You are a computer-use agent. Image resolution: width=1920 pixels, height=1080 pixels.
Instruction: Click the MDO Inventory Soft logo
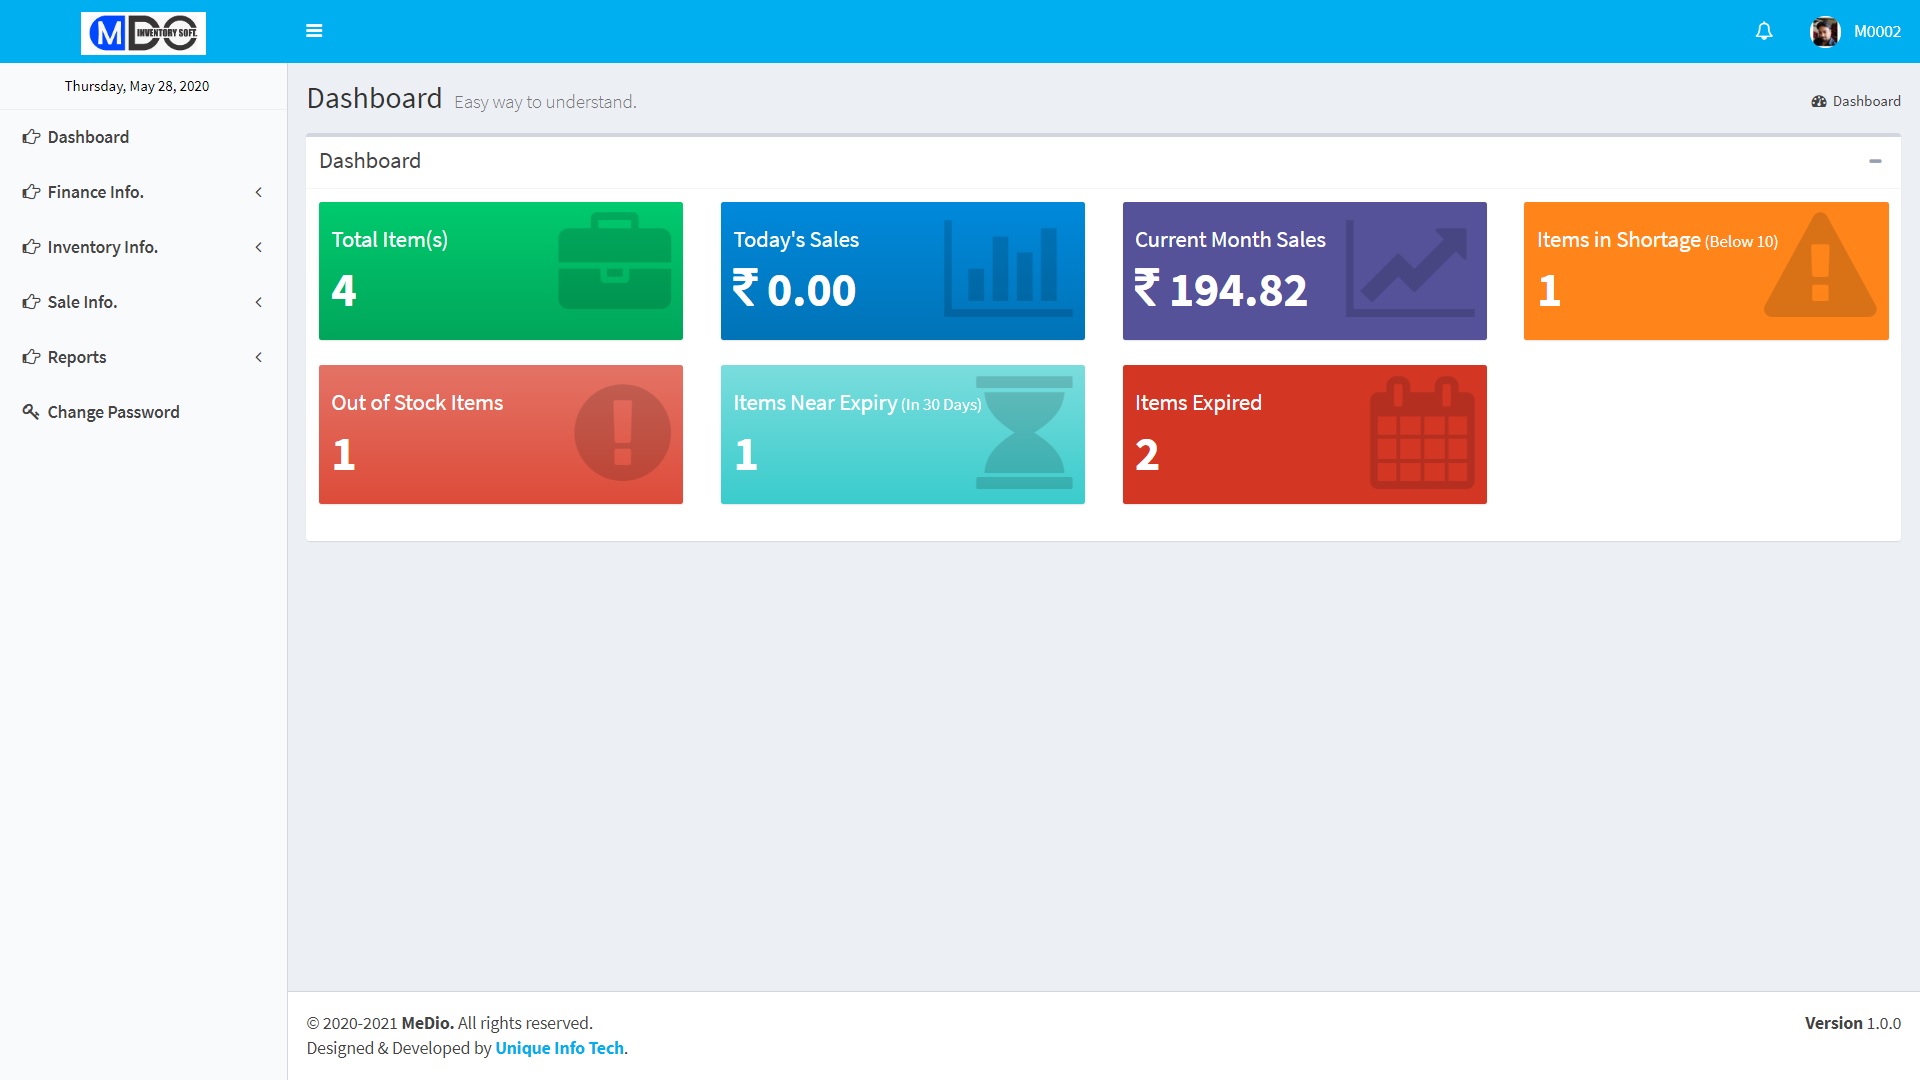click(x=143, y=33)
